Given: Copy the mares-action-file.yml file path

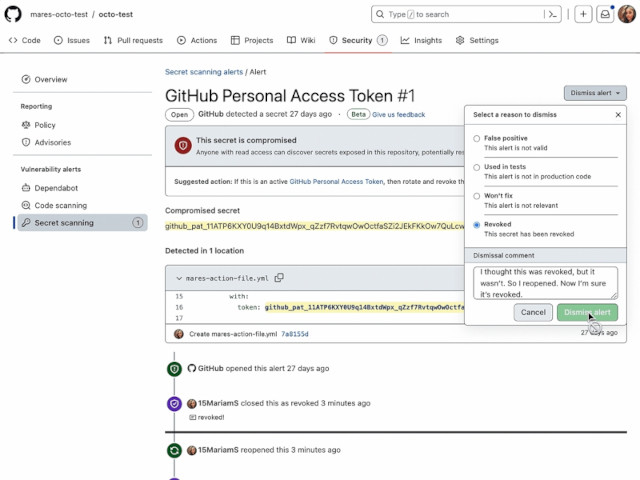Looking at the screenshot, I should [279, 278].
